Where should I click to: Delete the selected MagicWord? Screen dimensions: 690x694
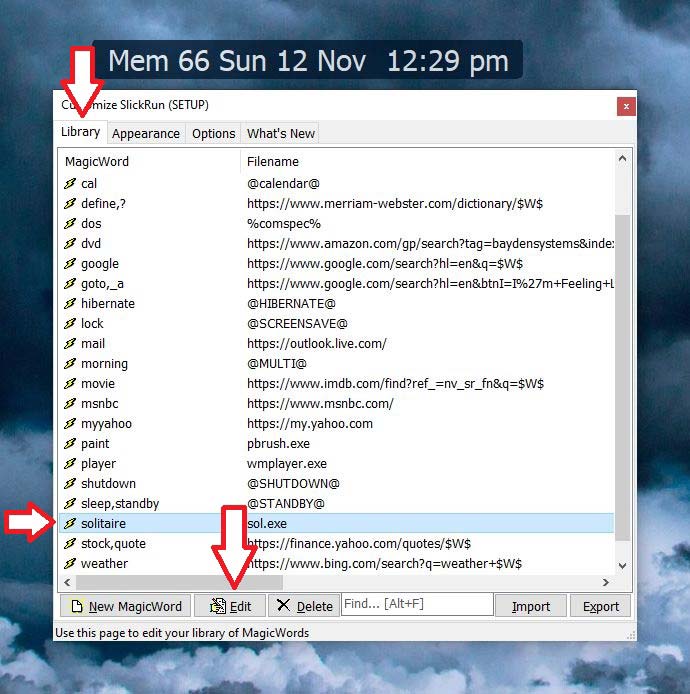point(304,606)
